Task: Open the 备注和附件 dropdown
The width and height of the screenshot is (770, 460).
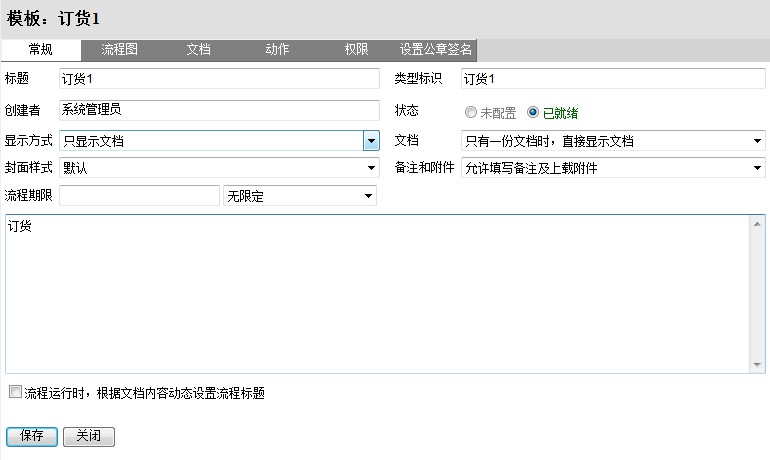Action: point(757,168)
